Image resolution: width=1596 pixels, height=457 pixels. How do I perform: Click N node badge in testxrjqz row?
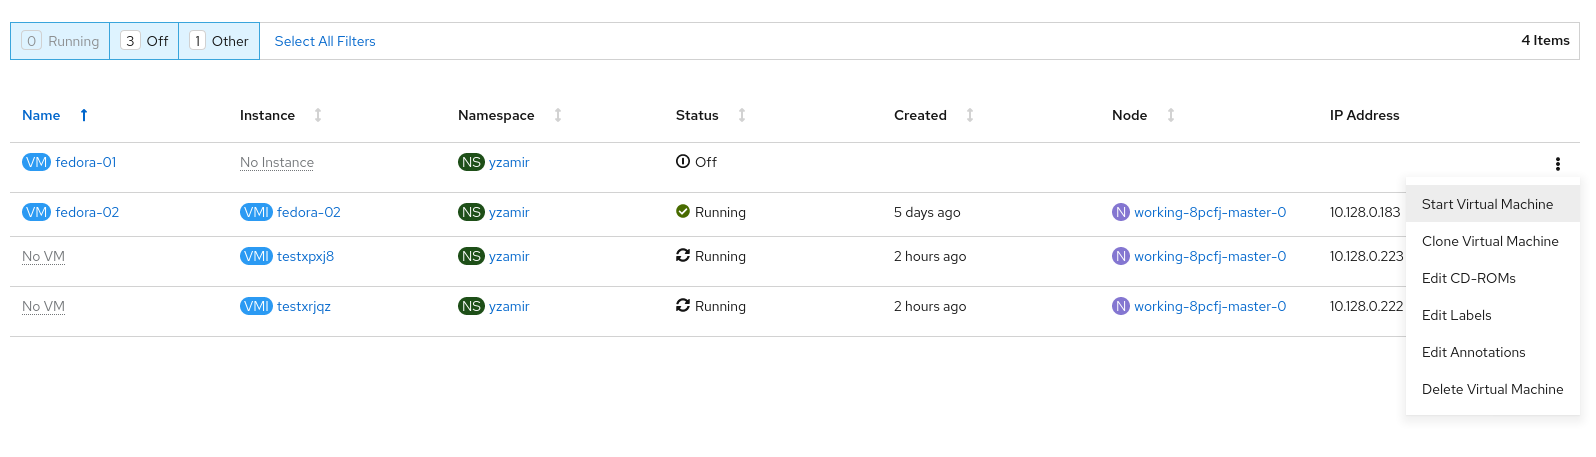tap(1121, 306)
